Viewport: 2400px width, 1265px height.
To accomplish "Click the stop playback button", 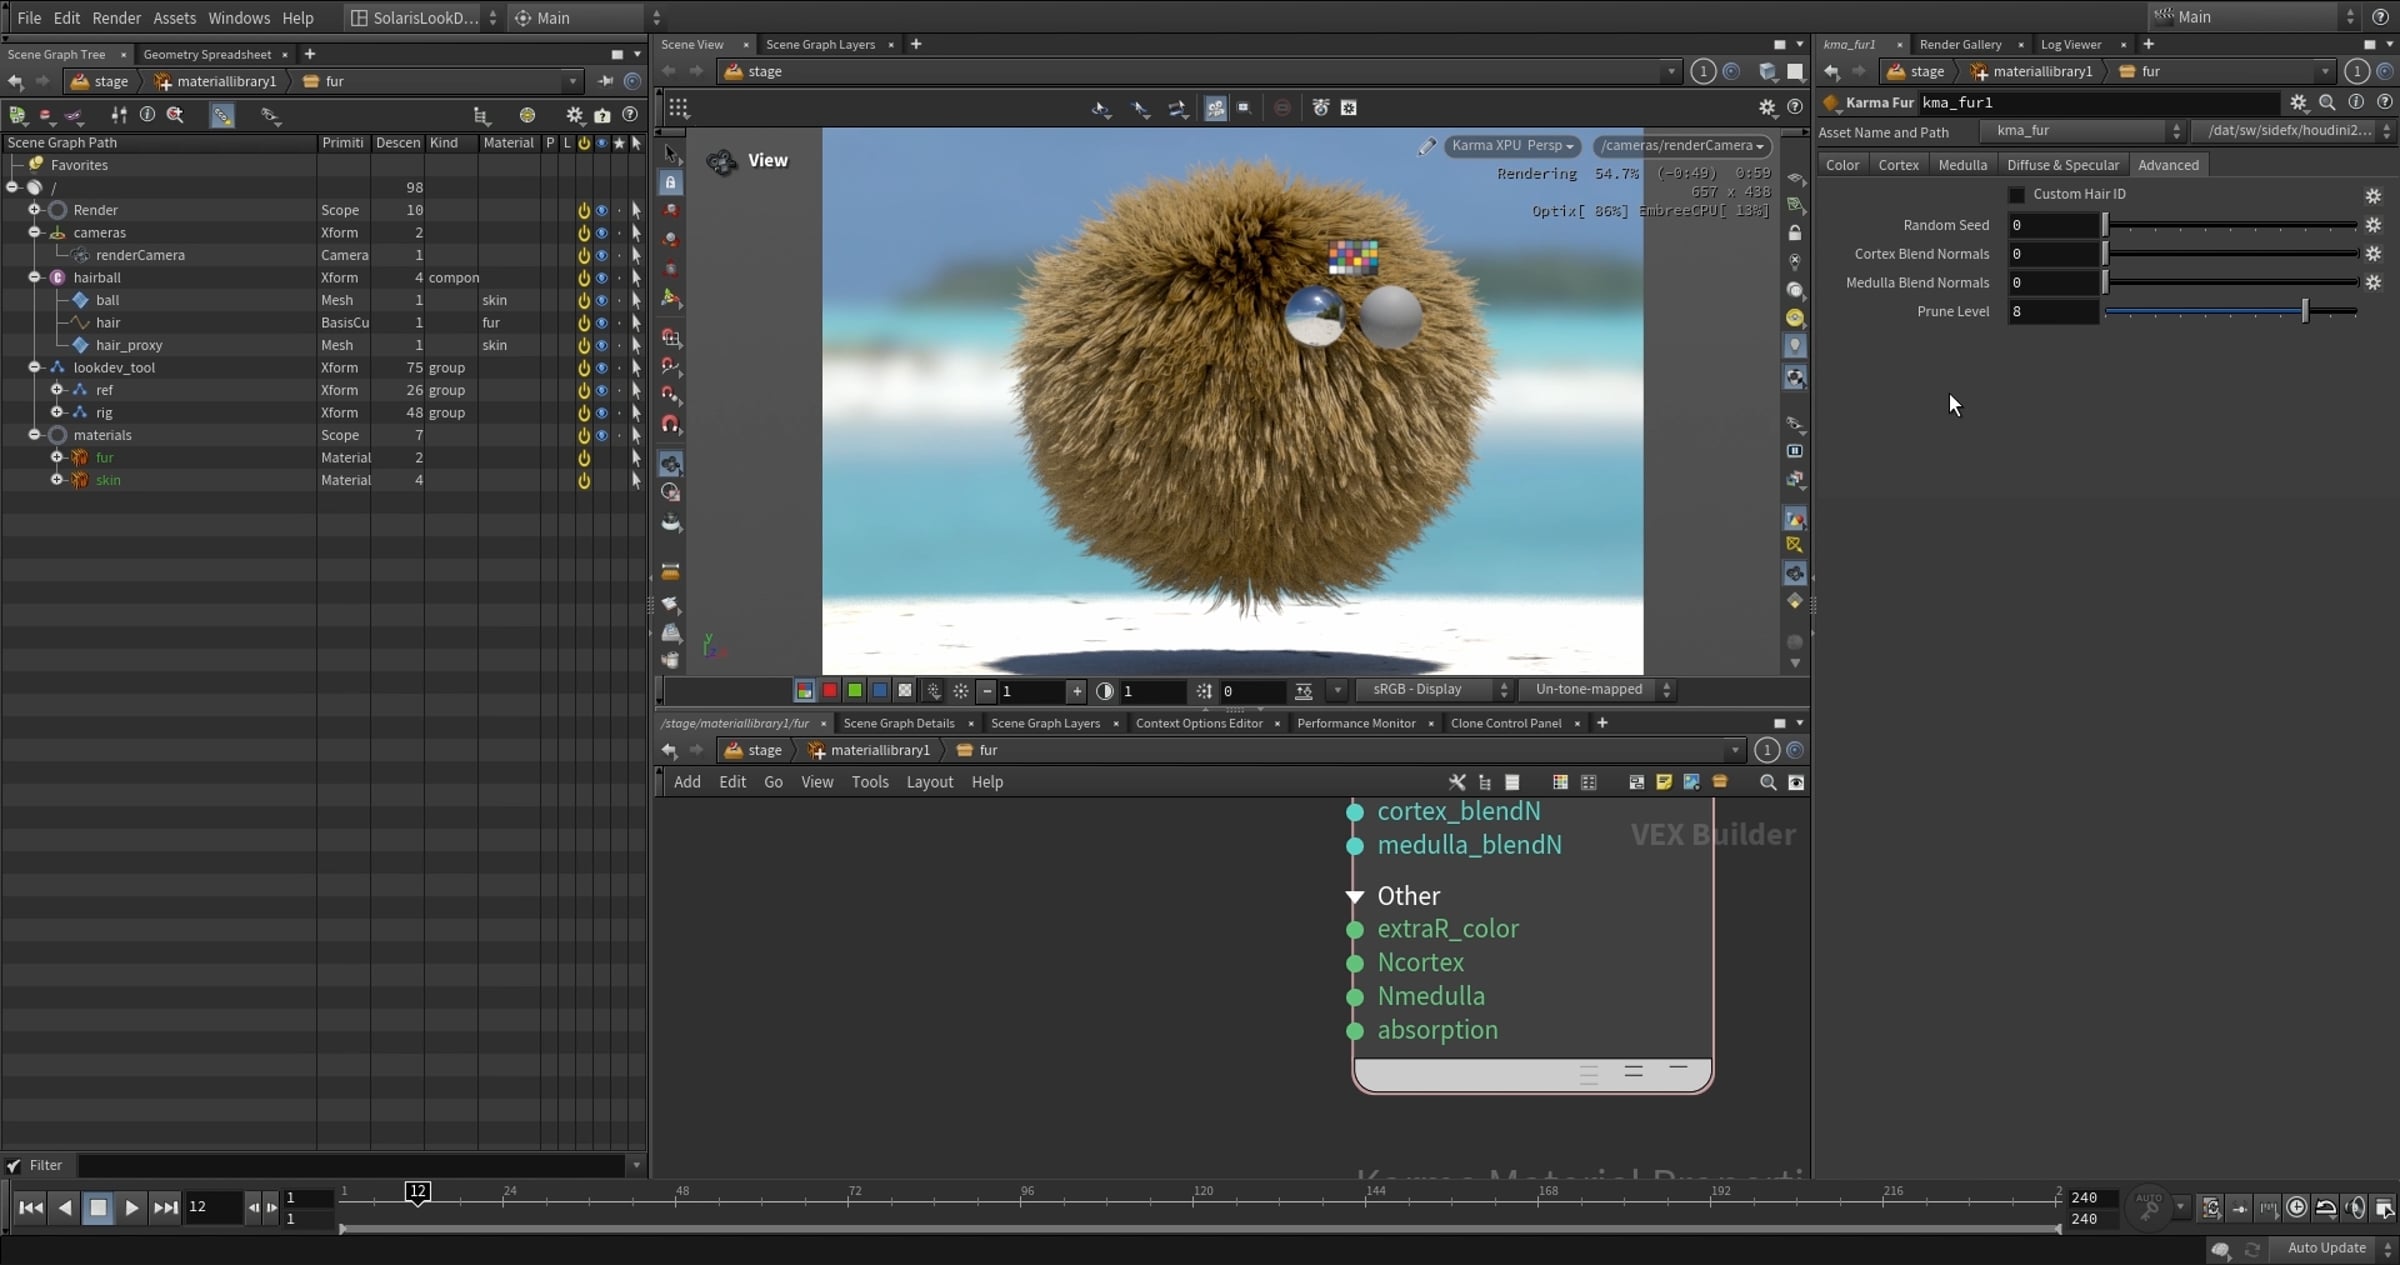I will [x=98, y=1208].
